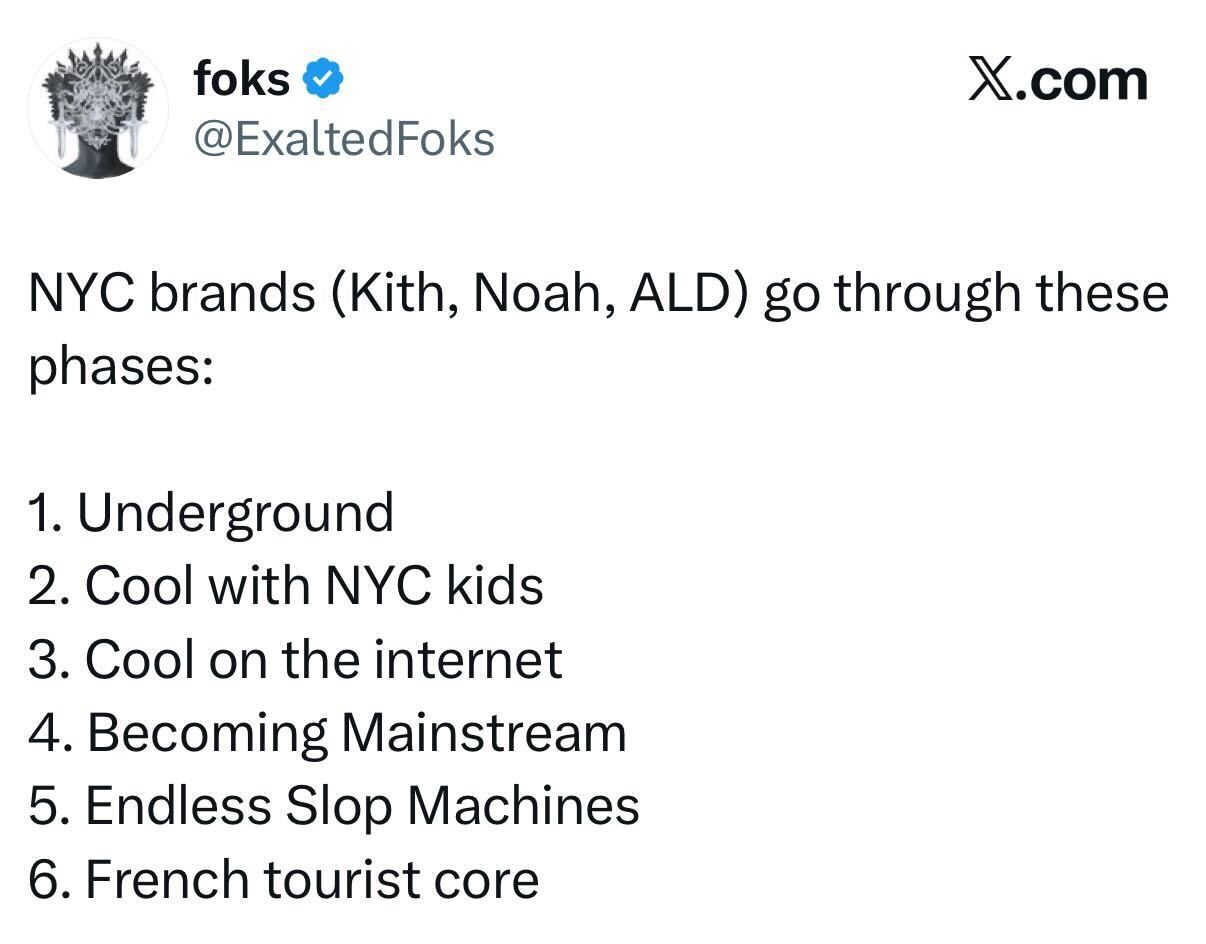Viewport: 1206px width, 944px height.
Task: Open the @ExaltedFoks handle link
Action: [343, 139]
